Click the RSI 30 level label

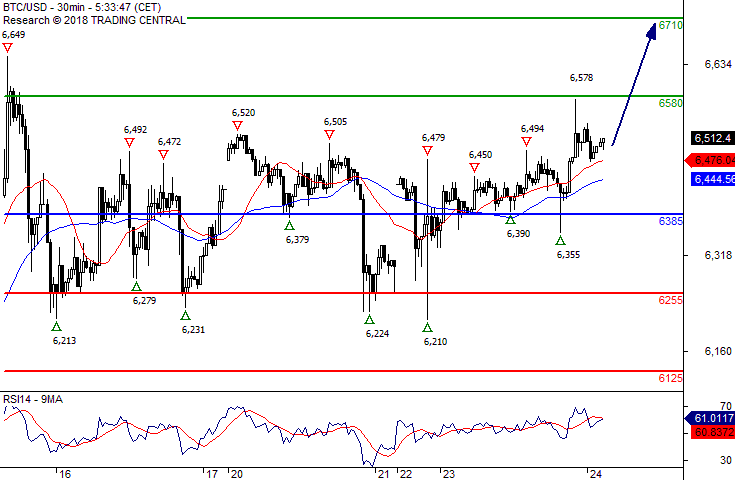[x=727, y=460]
